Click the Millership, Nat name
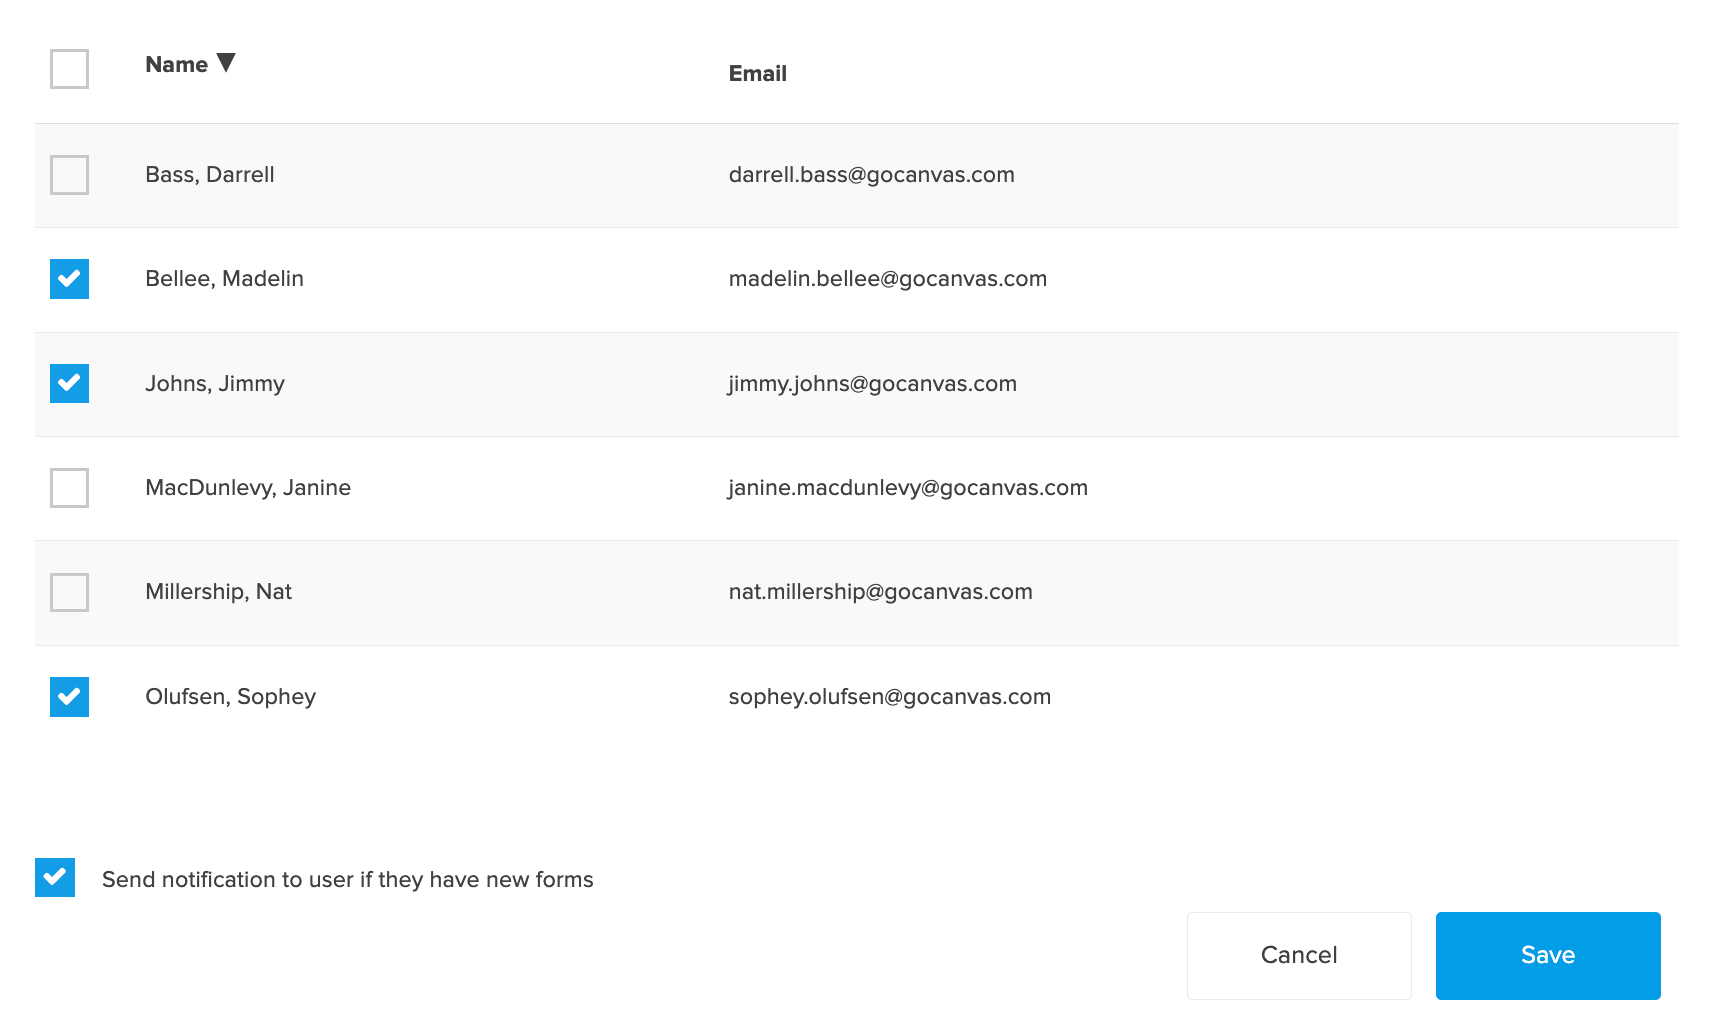 [218, 592]
